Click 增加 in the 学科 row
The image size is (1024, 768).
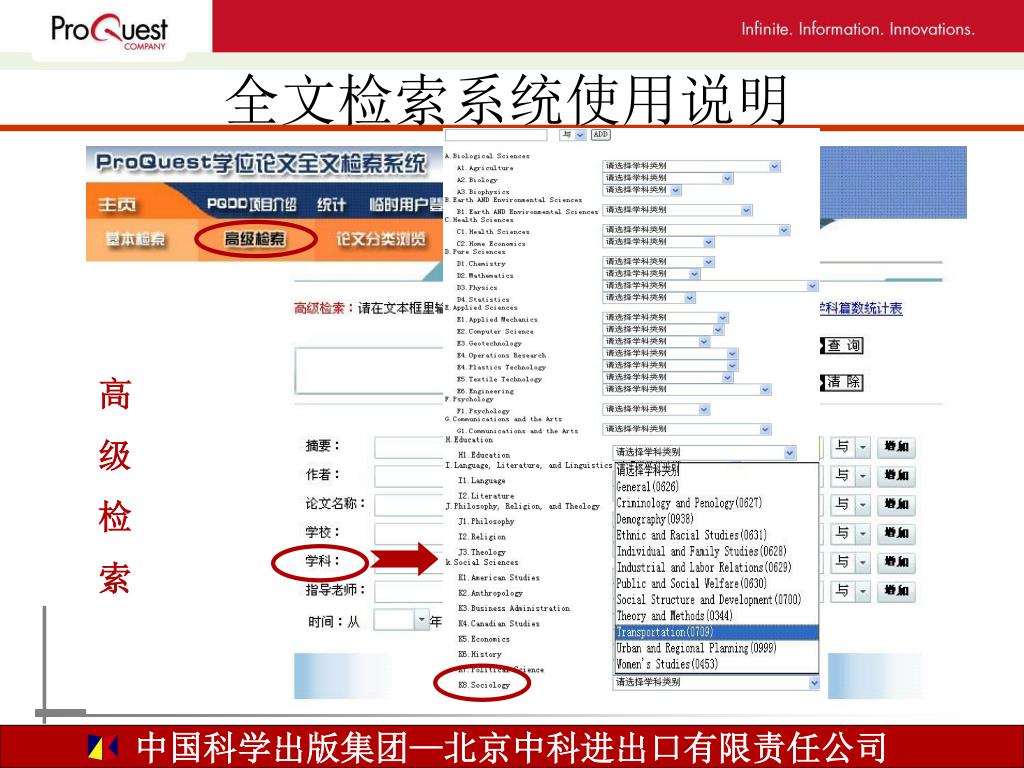(896, 562)
